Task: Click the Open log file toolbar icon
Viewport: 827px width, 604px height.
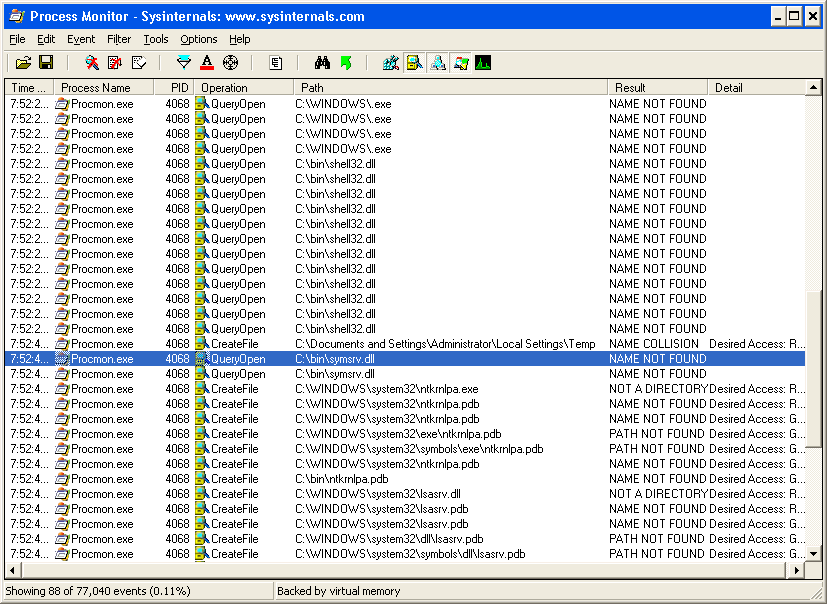Action: coord(23,63)
